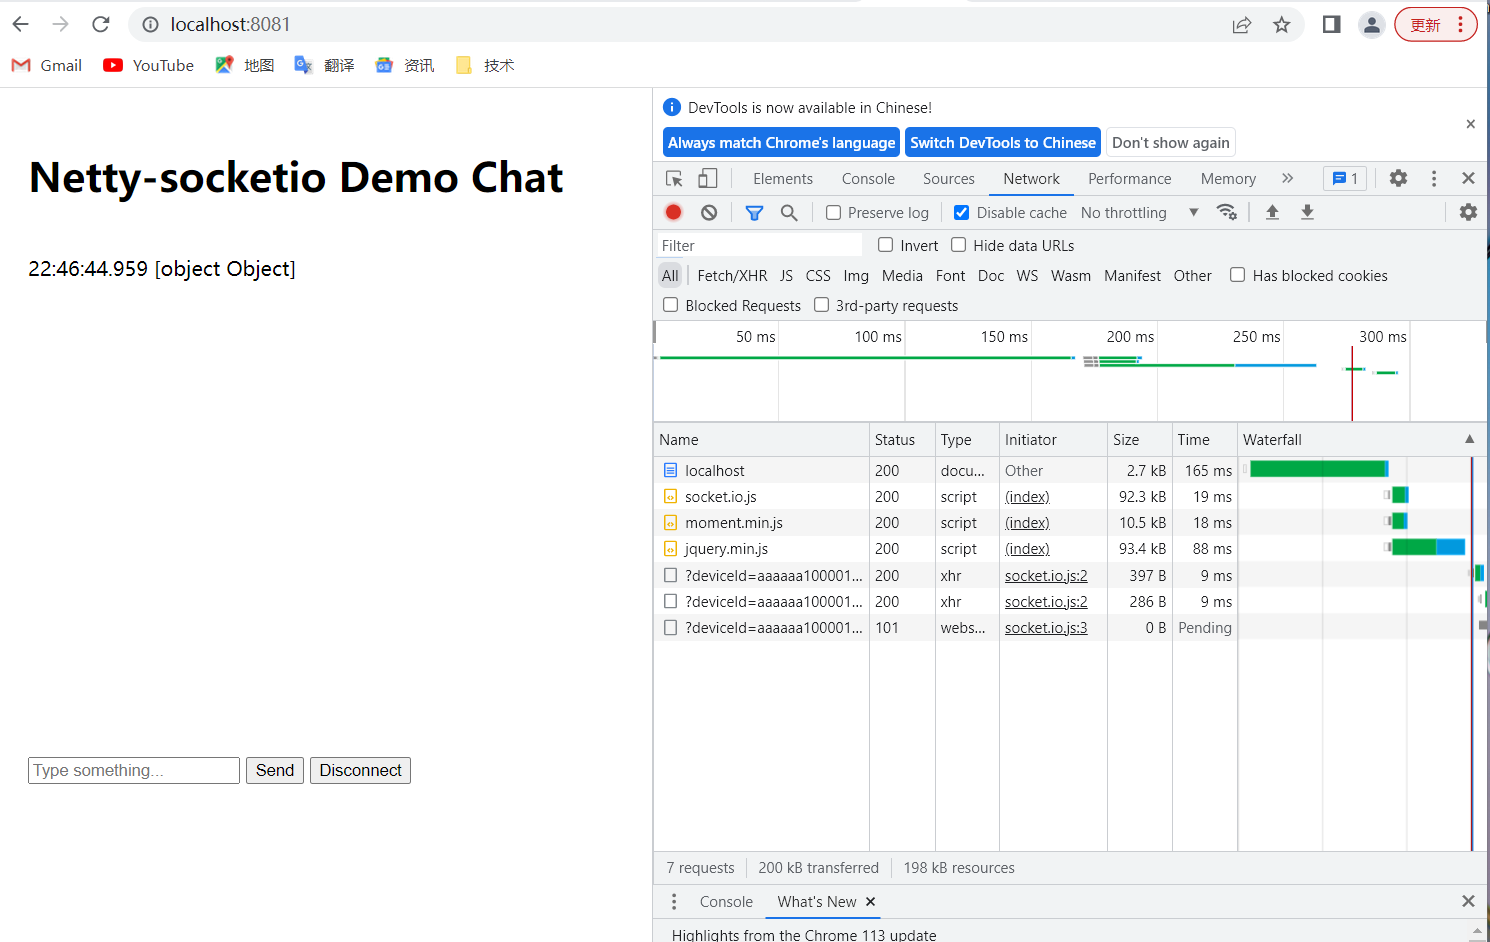Switch to the Performance tab

[1130, 178]
